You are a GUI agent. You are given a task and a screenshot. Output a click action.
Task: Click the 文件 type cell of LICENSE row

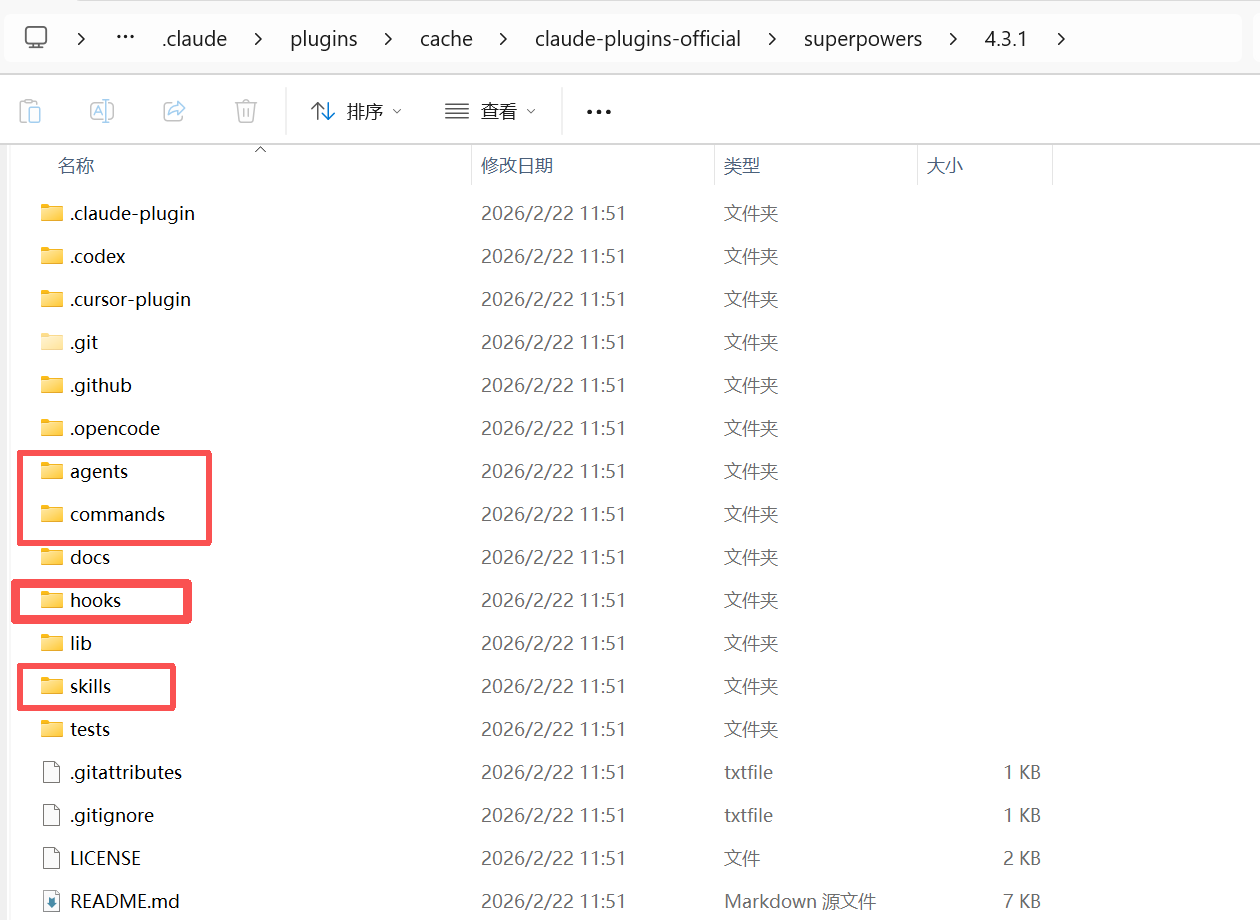click(742, 858)
